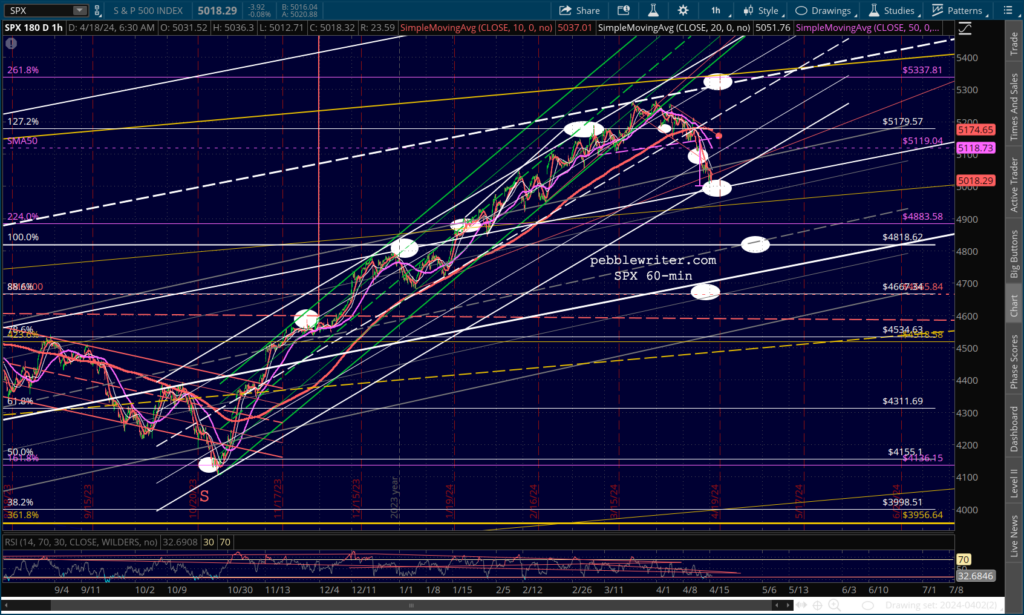
Task: Click the scrollbar right arrow
Action: coord(789,605)
